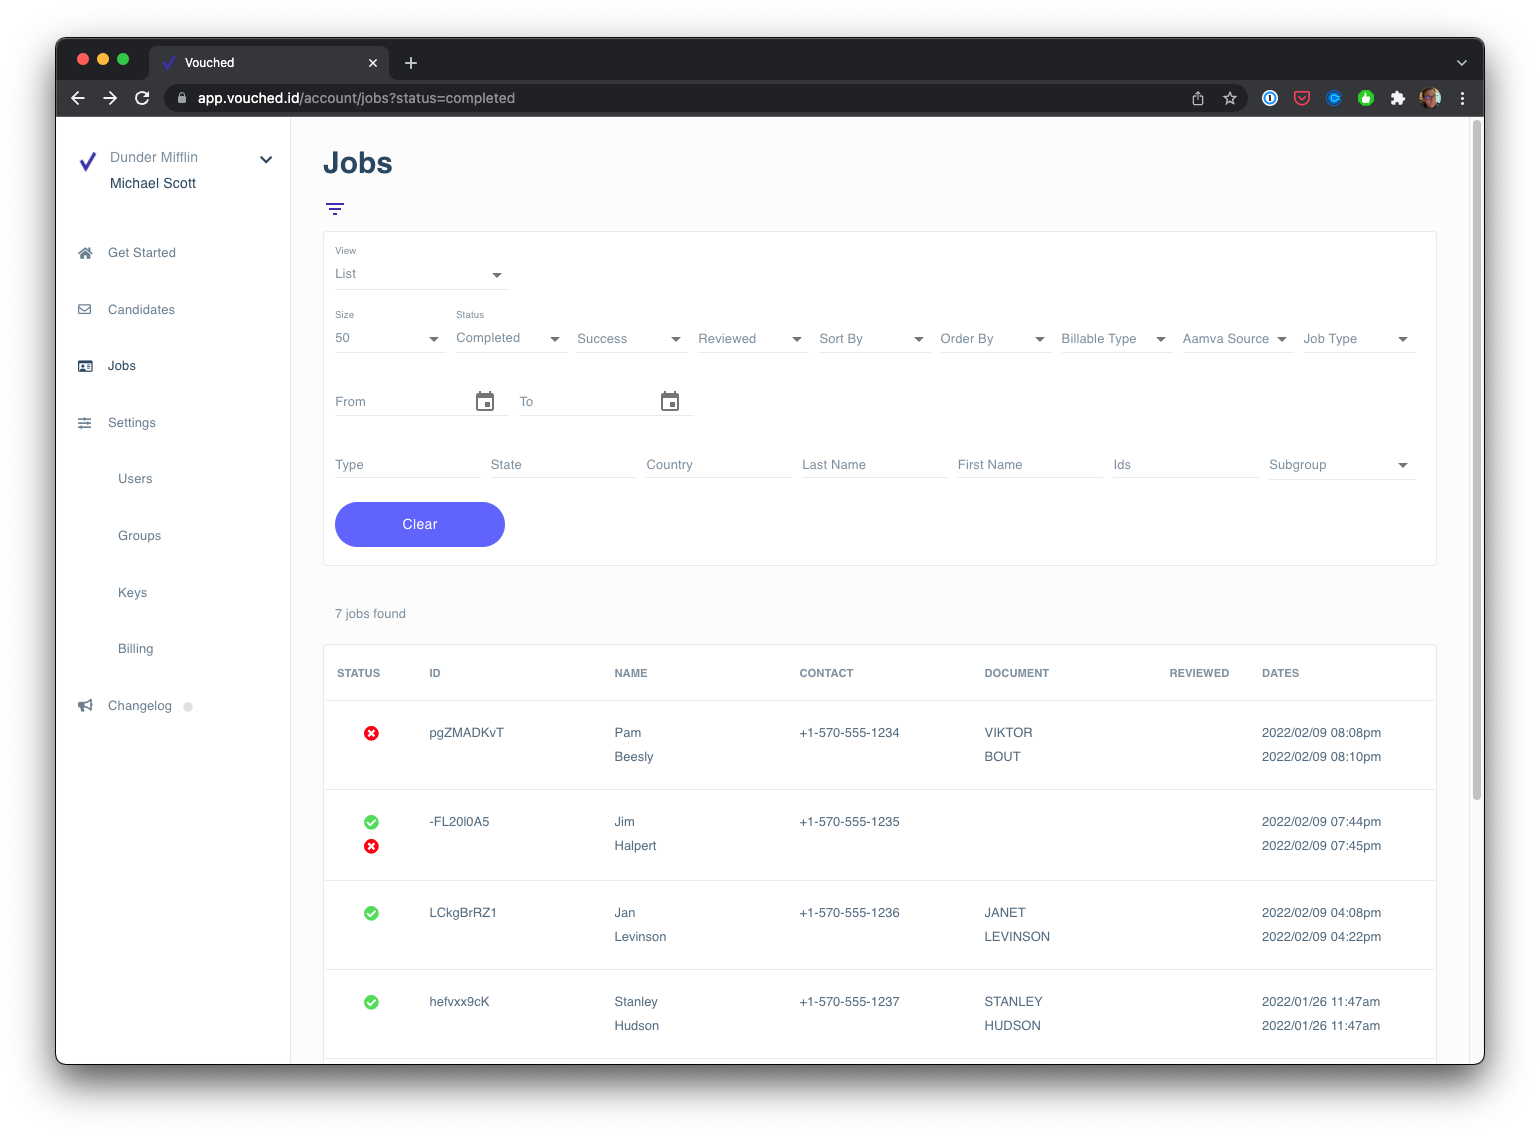Click the red failed status icon for Pam Beesly
This screenshot has height=1138, width=1540.
pyautogui.click(x=371, y=733)
